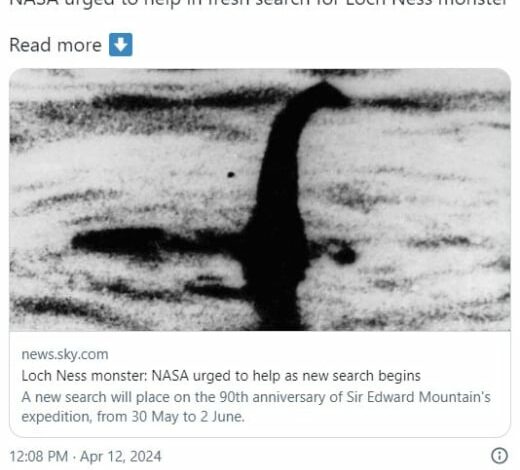Click the small black dot left of the neck

click(x=231, y=174)
